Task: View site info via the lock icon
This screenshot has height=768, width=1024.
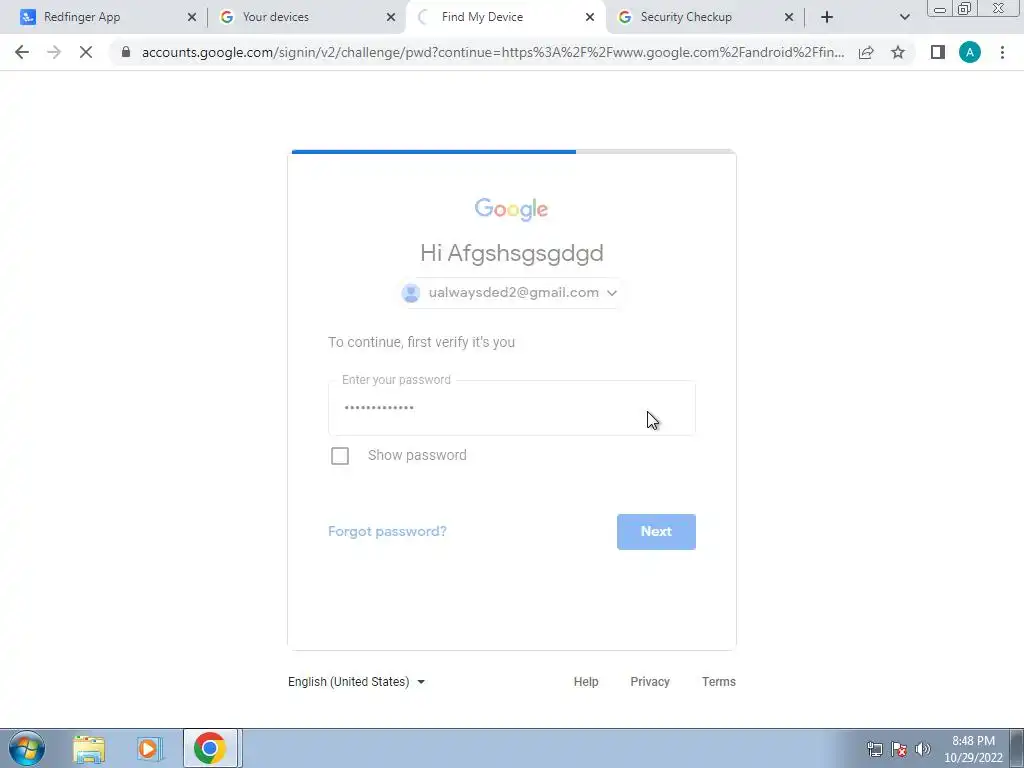Action: [x=126, y=52]
